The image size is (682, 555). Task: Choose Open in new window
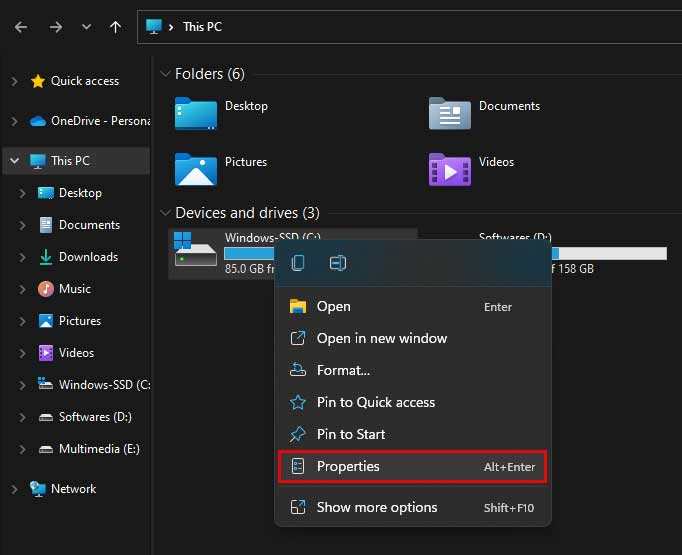pyautogui.click(x=412, y=338)
